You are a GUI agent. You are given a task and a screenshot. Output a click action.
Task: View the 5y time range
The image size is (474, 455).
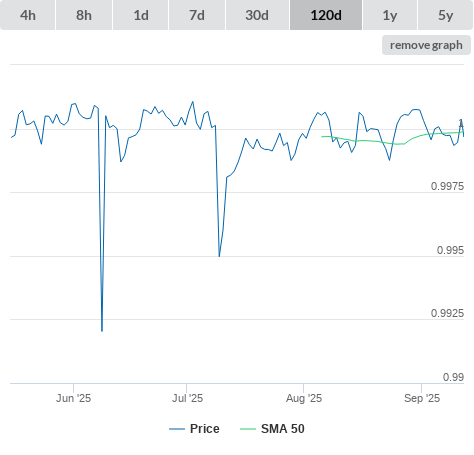tap(445, 15)
